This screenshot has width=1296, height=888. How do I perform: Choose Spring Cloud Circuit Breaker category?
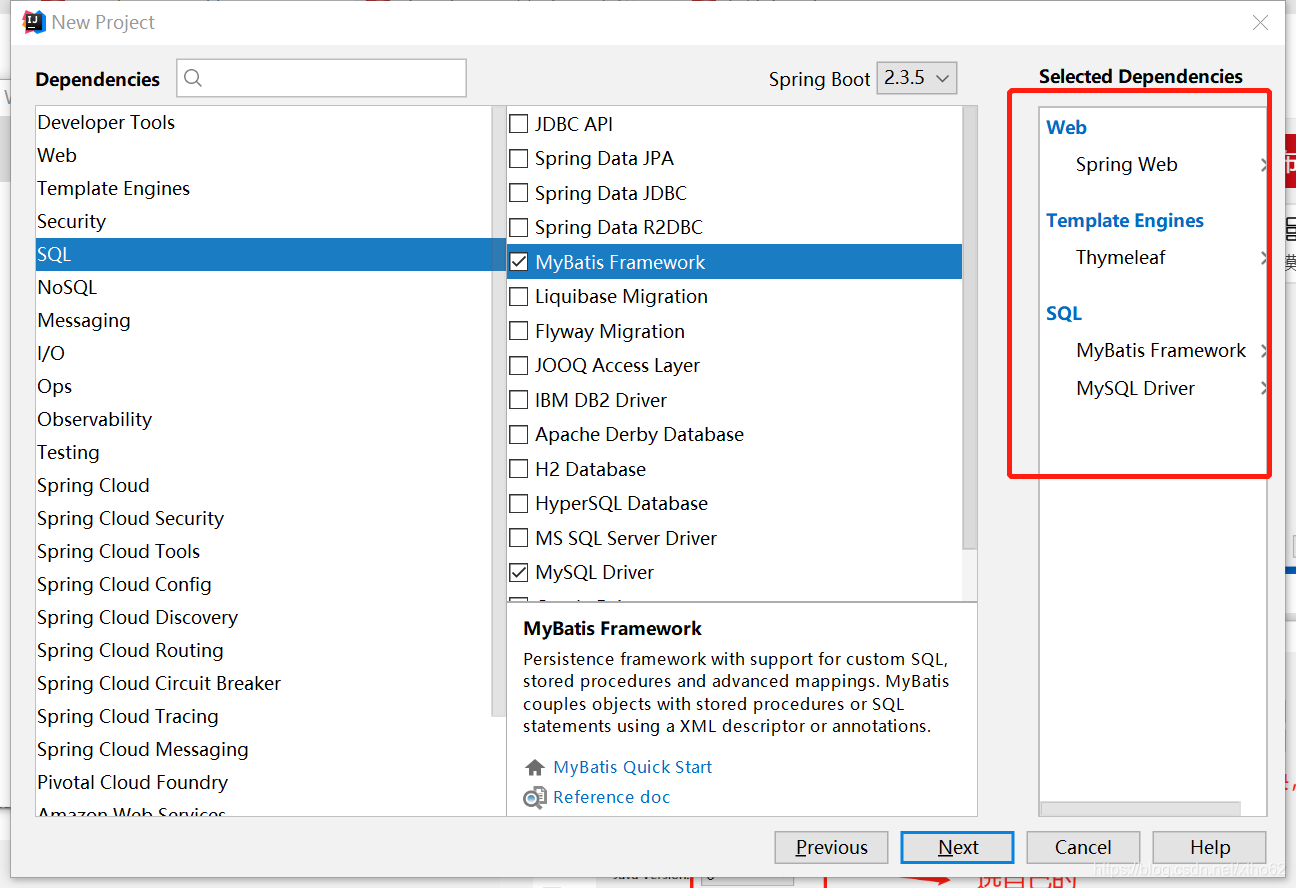pyautogui.click(x=264, y=683)
